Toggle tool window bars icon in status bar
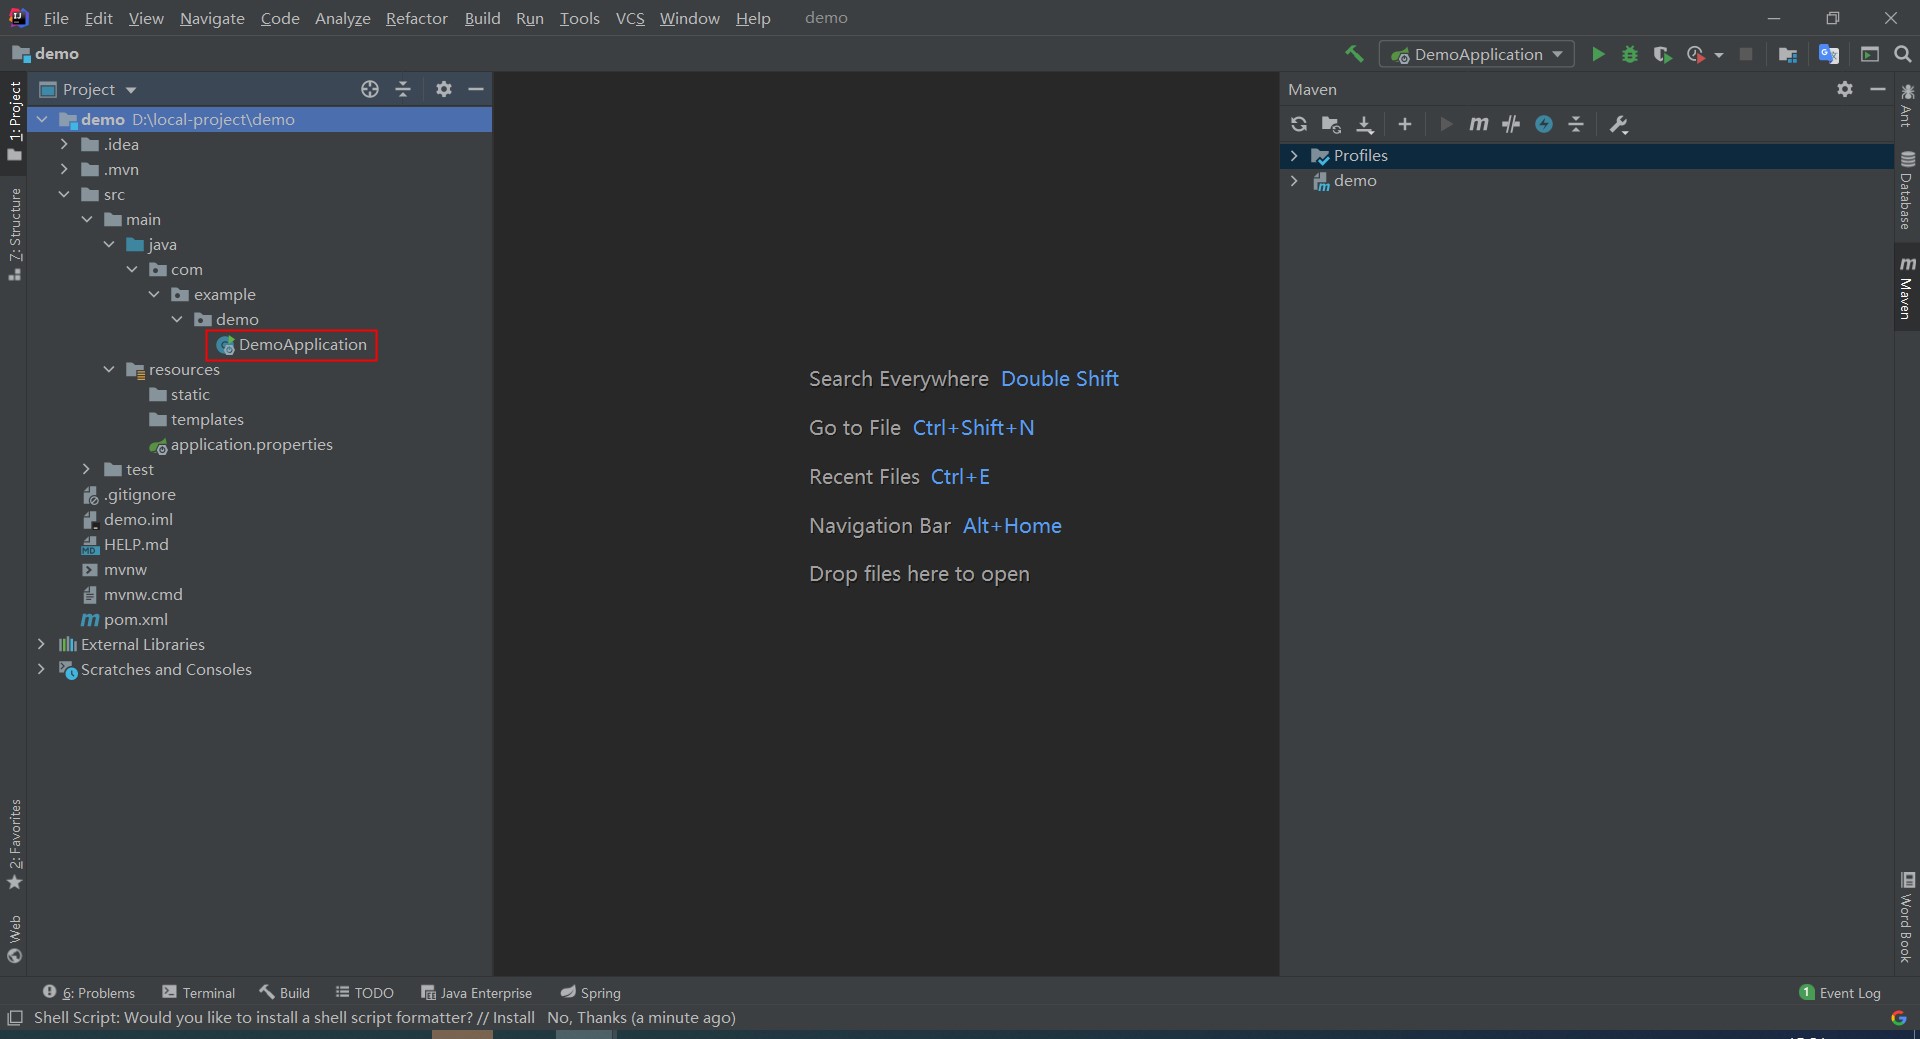 [14, 1018]
